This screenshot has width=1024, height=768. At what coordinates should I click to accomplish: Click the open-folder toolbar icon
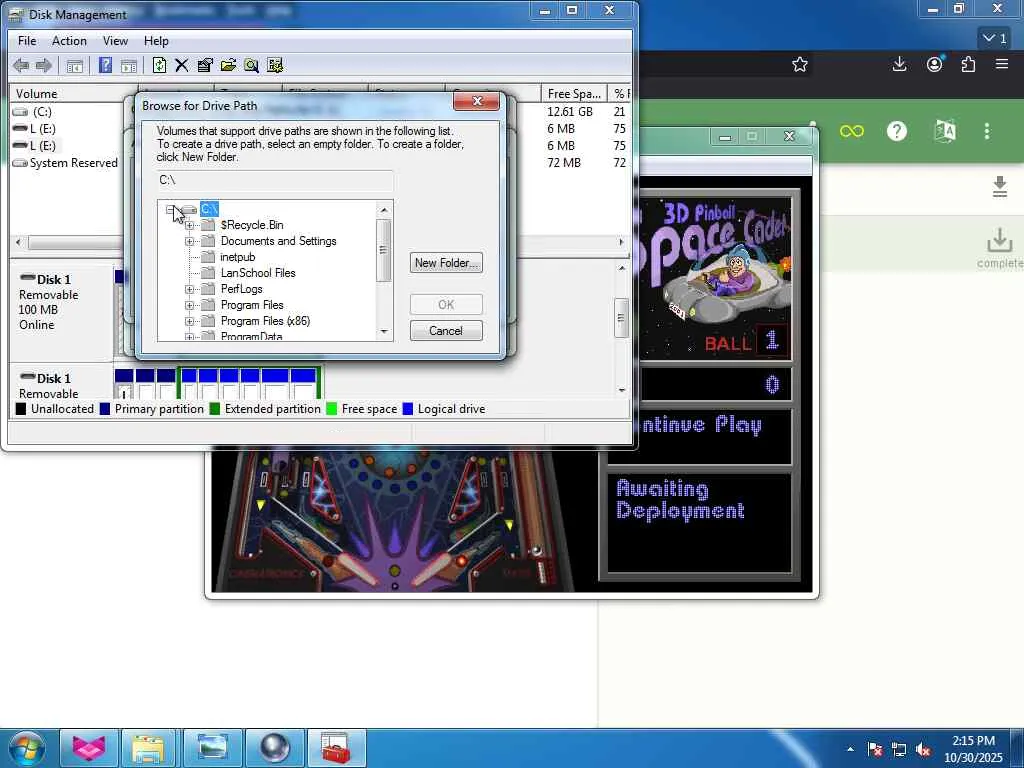(228, 65)
